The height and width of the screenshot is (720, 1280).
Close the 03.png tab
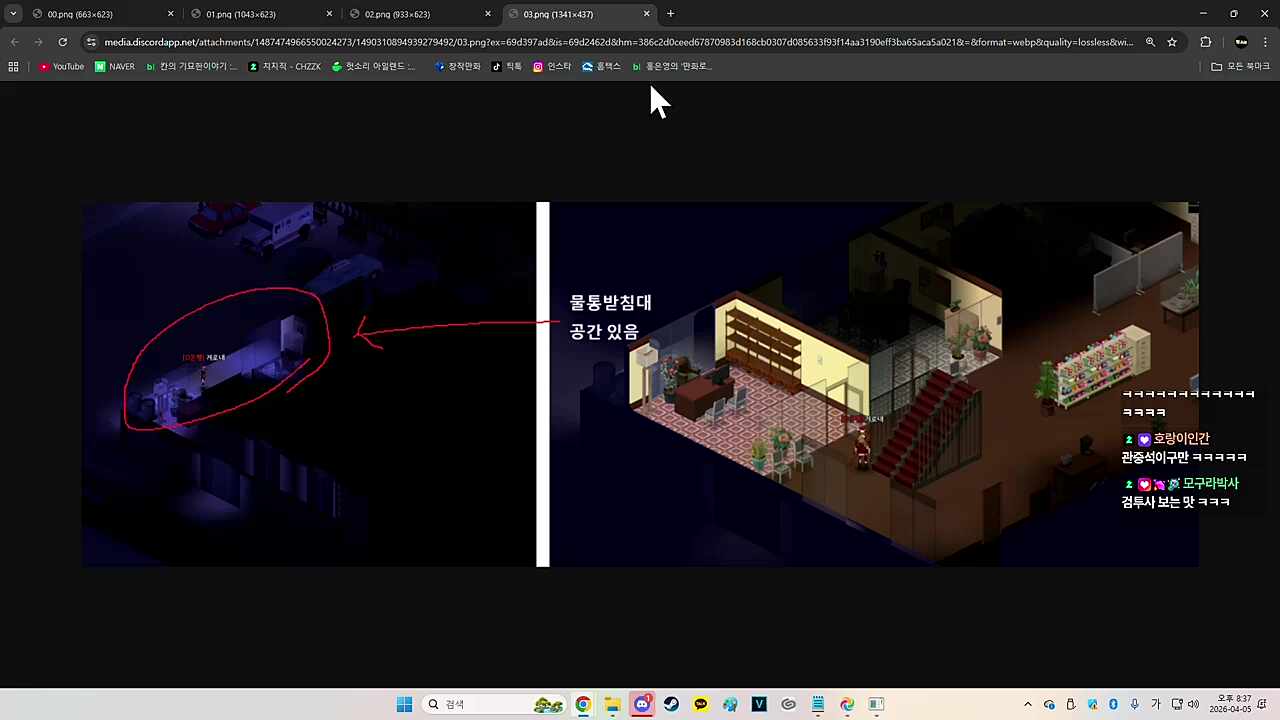pyautogui.click(x=646, y=14)
